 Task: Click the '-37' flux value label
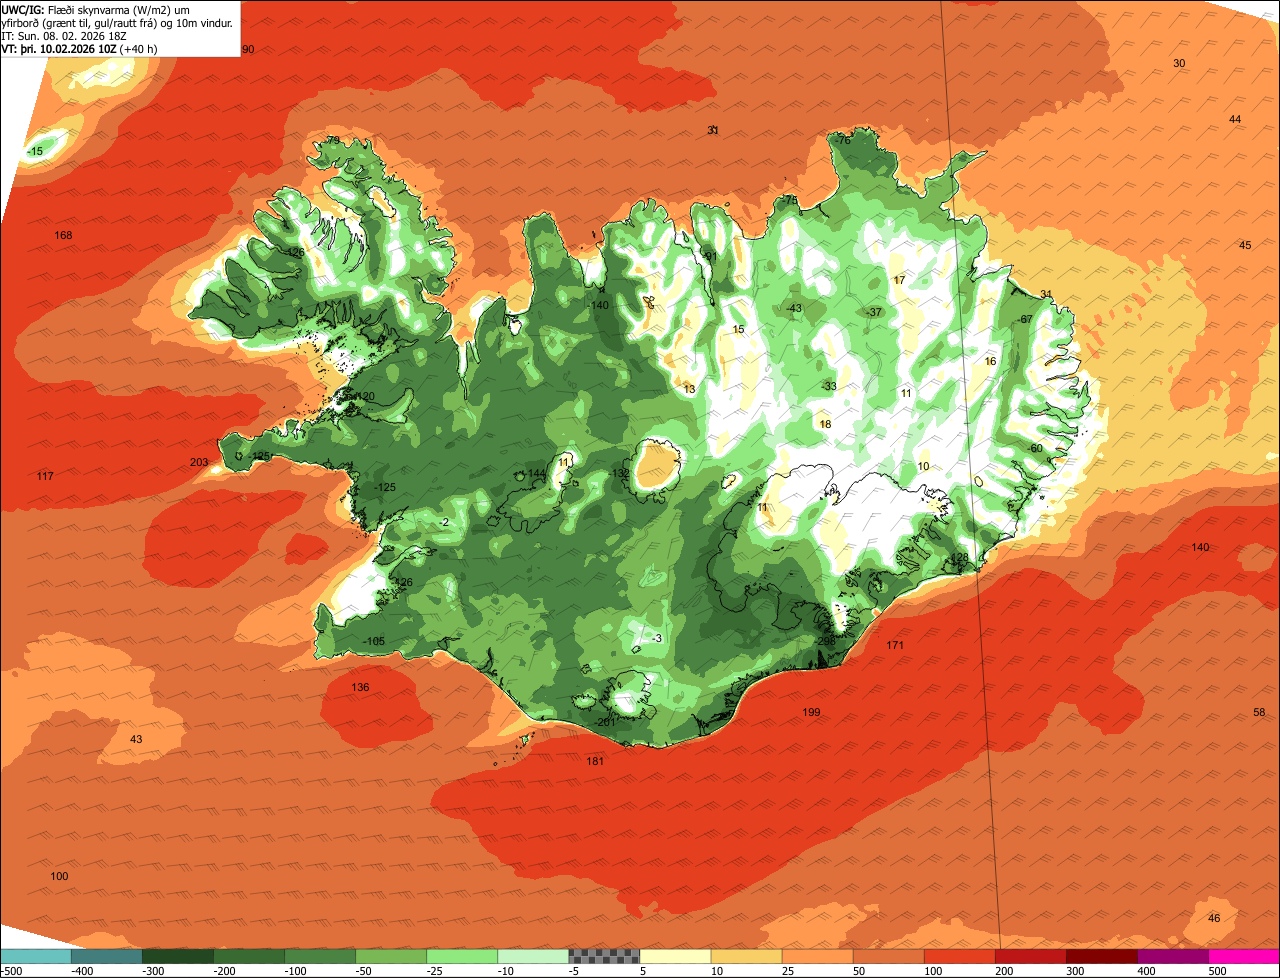[874, 312]
